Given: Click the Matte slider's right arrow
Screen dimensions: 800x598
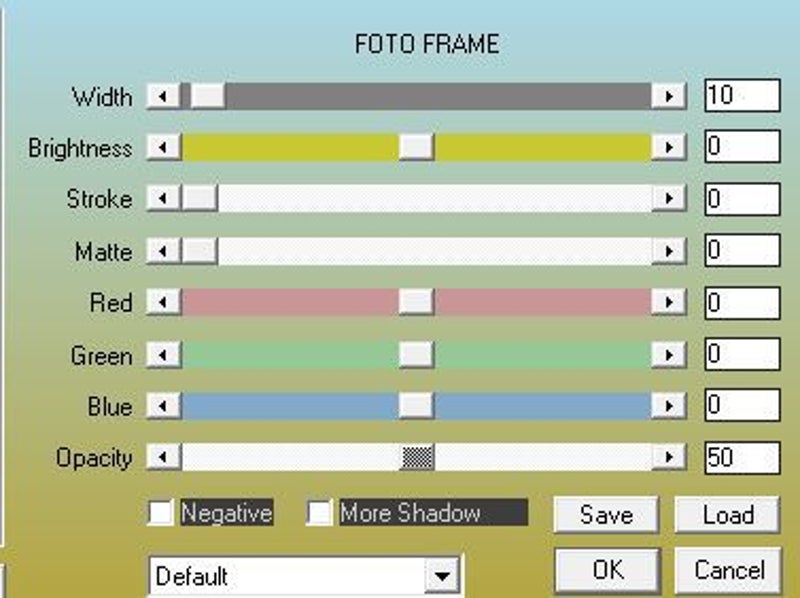Looking at the screenshot, I should pos(668,251).
